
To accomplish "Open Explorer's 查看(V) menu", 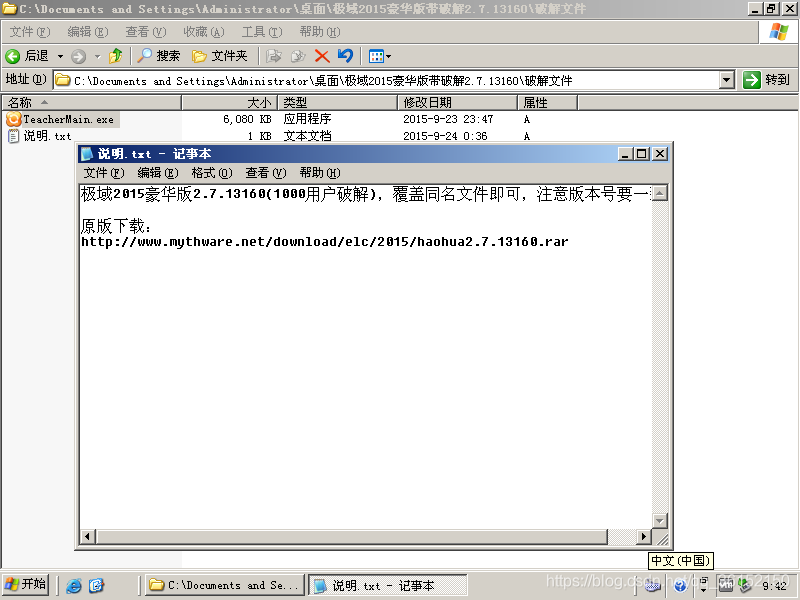I will point(146,32).
